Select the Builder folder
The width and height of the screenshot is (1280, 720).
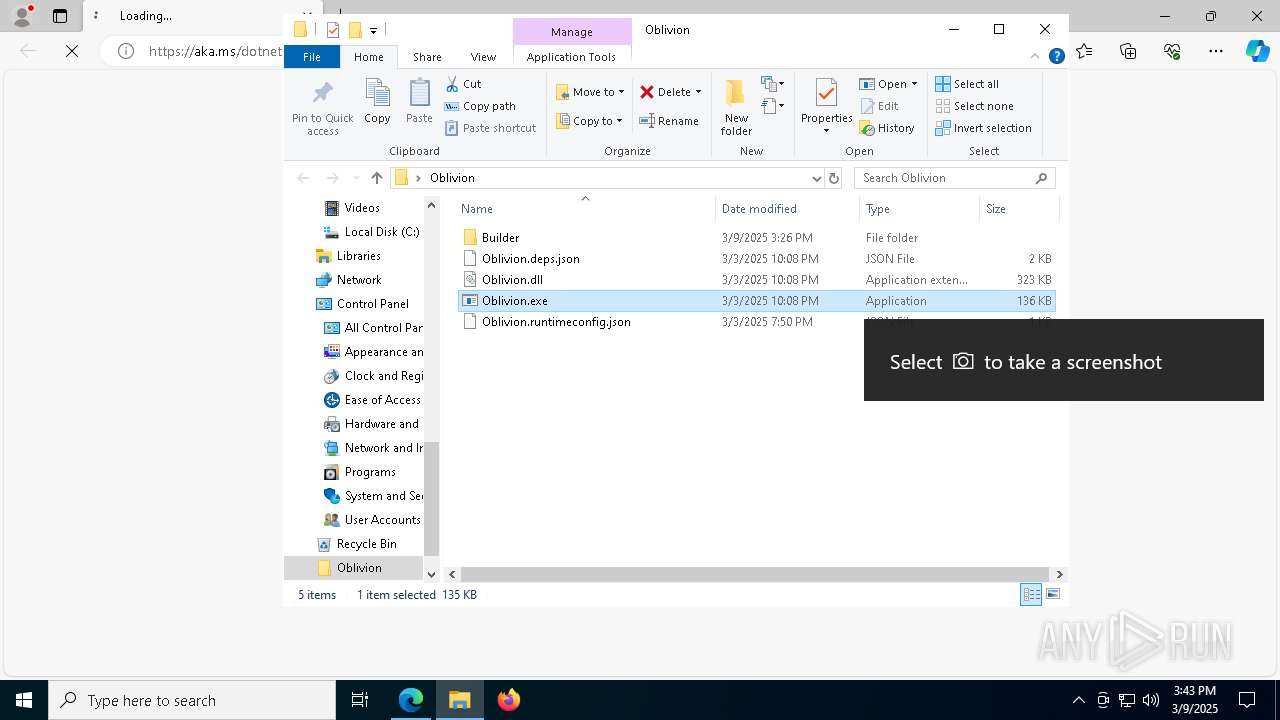pyautogui.click(x=756, y=238)
